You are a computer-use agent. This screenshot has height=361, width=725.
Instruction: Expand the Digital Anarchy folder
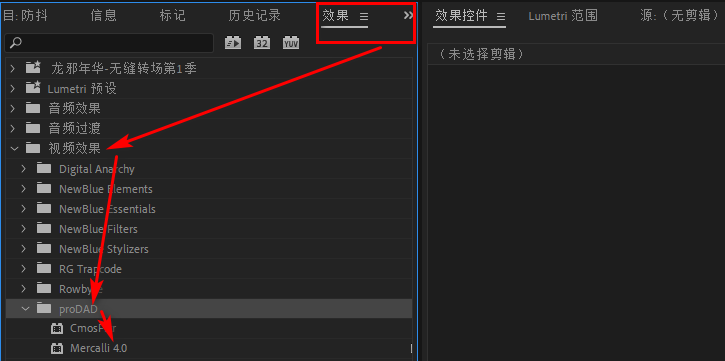pos(24,169)
